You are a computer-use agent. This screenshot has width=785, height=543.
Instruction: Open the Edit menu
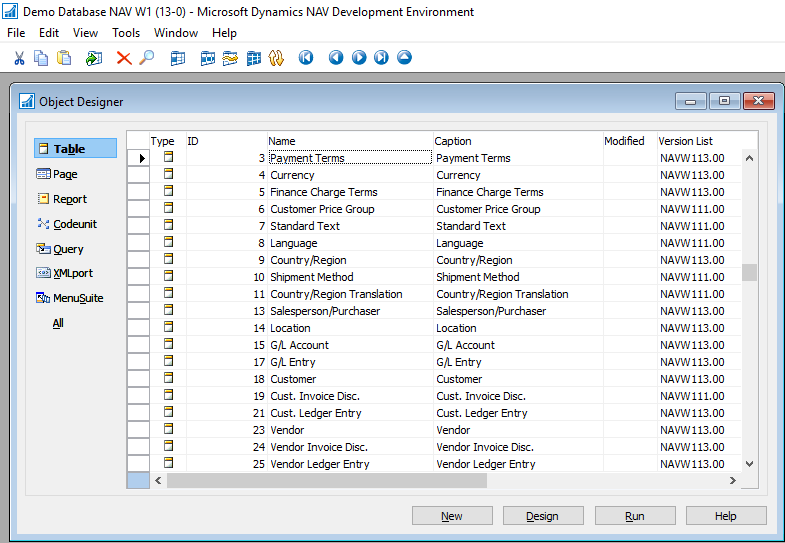point(49,33)
